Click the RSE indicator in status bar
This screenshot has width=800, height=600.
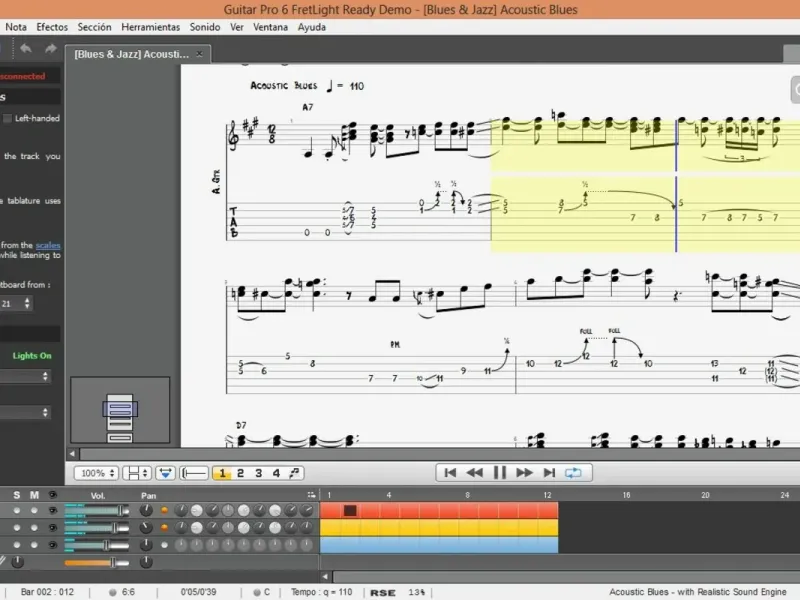[x=383, y=592]
